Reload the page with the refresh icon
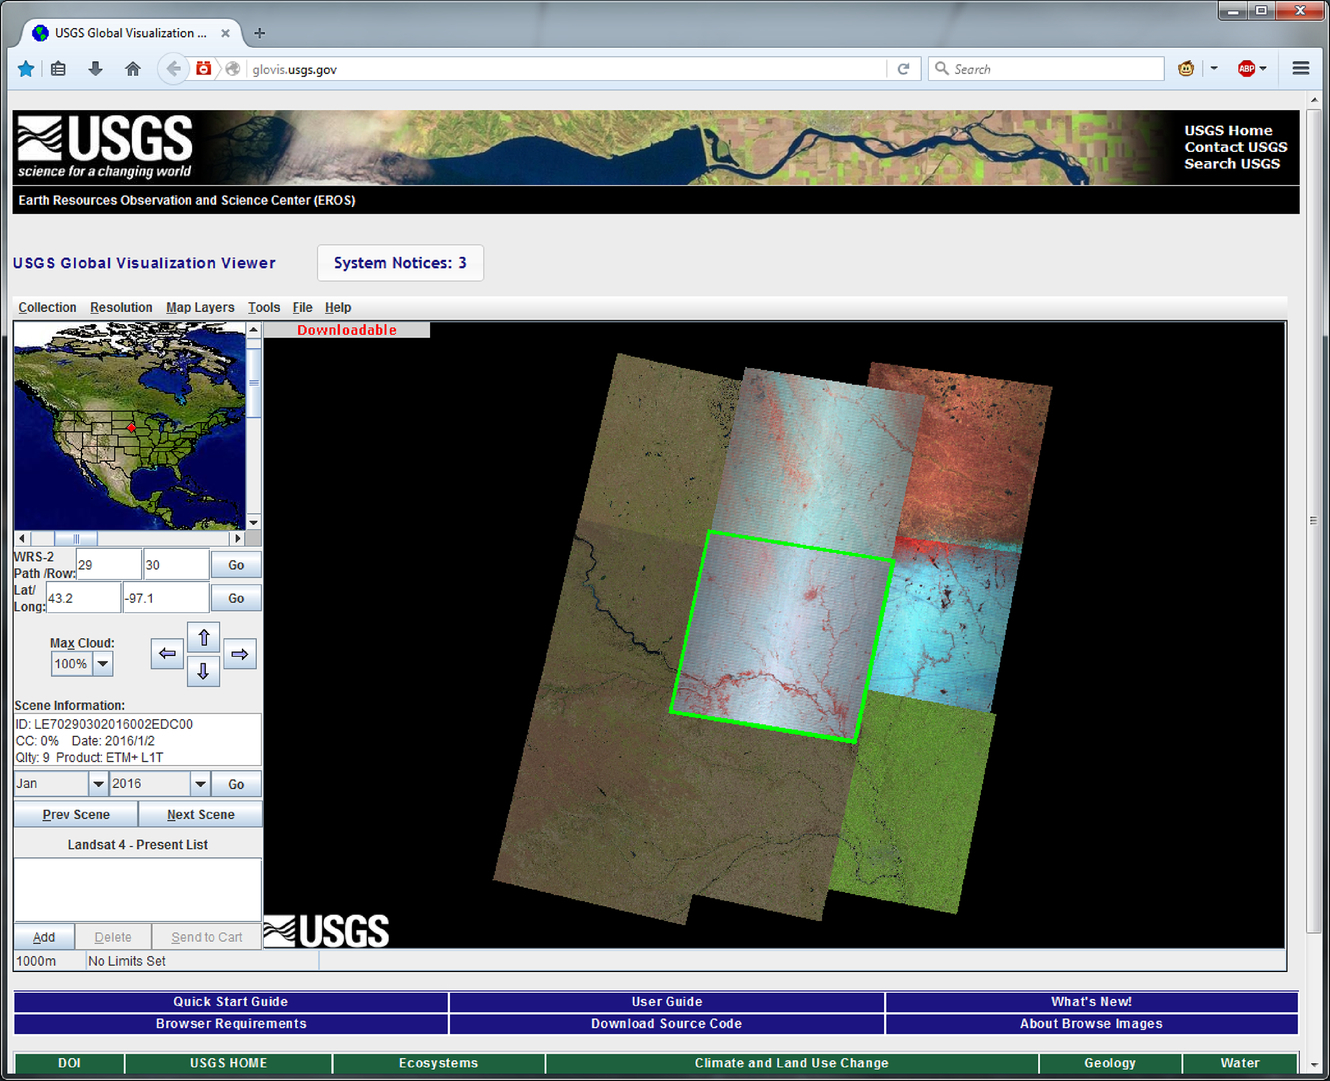The width and height of the screenshot is (1330, 1081). tap(903, 69)
